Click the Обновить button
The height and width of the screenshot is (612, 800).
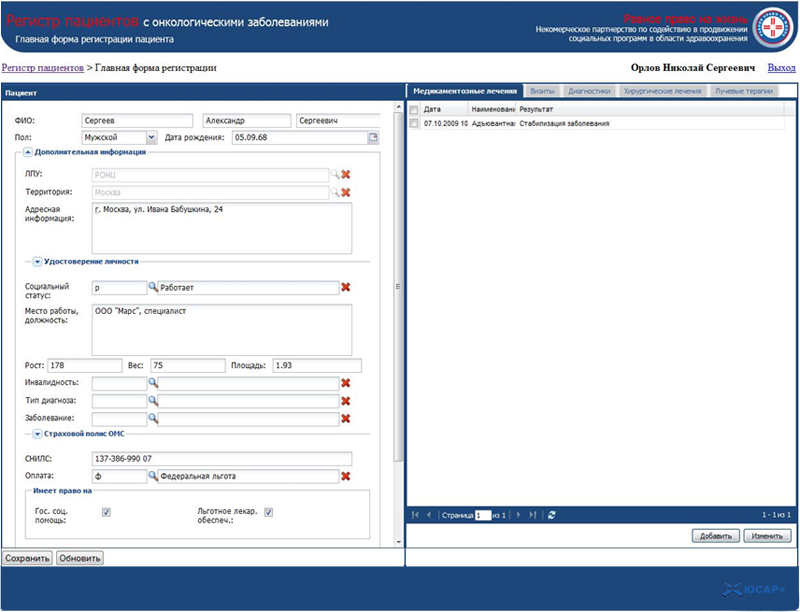click(x=80, y=558)
